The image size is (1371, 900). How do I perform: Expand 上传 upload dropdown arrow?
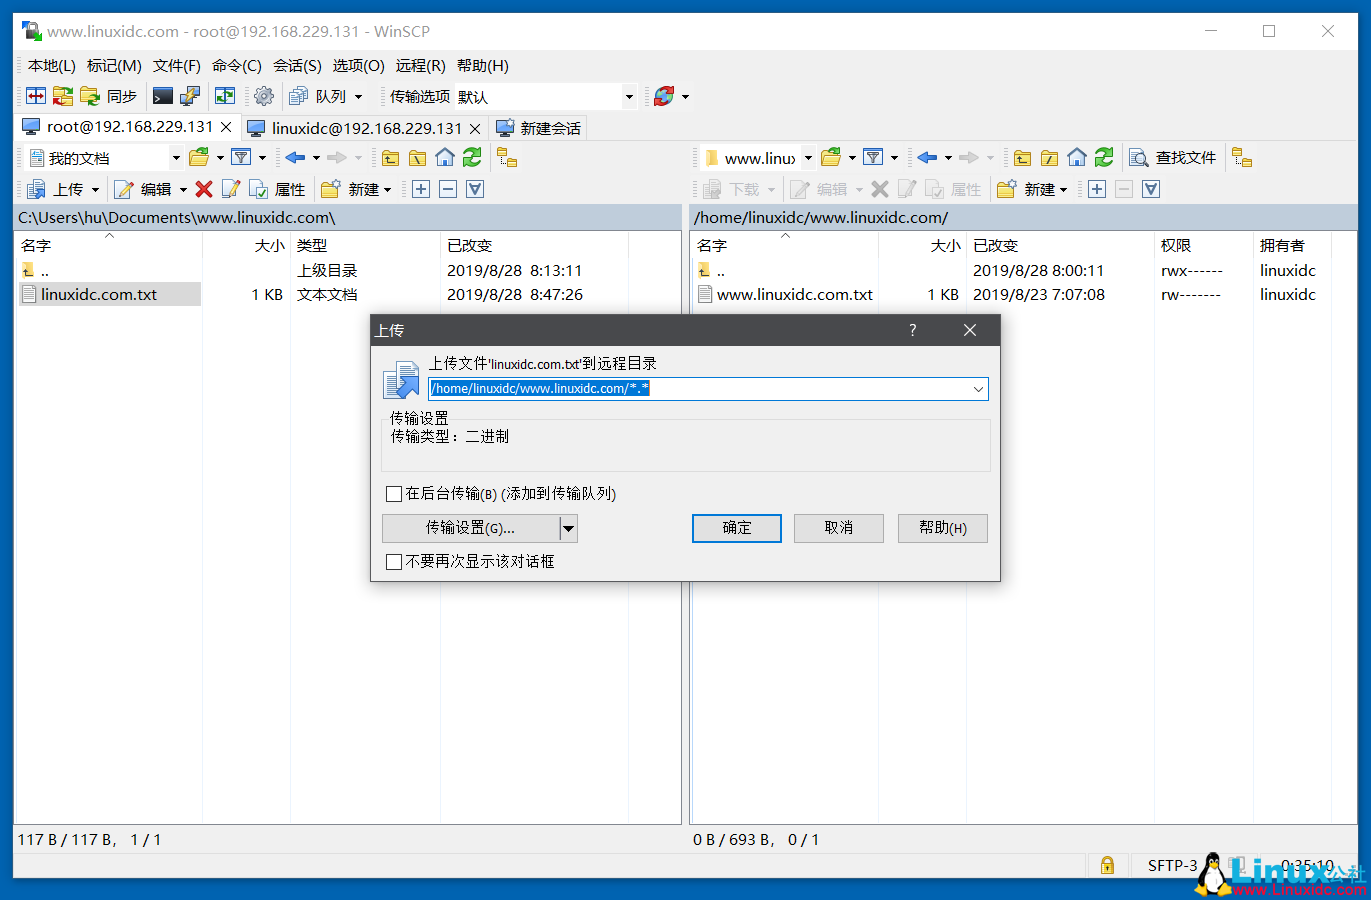click(x=95, y=189)
